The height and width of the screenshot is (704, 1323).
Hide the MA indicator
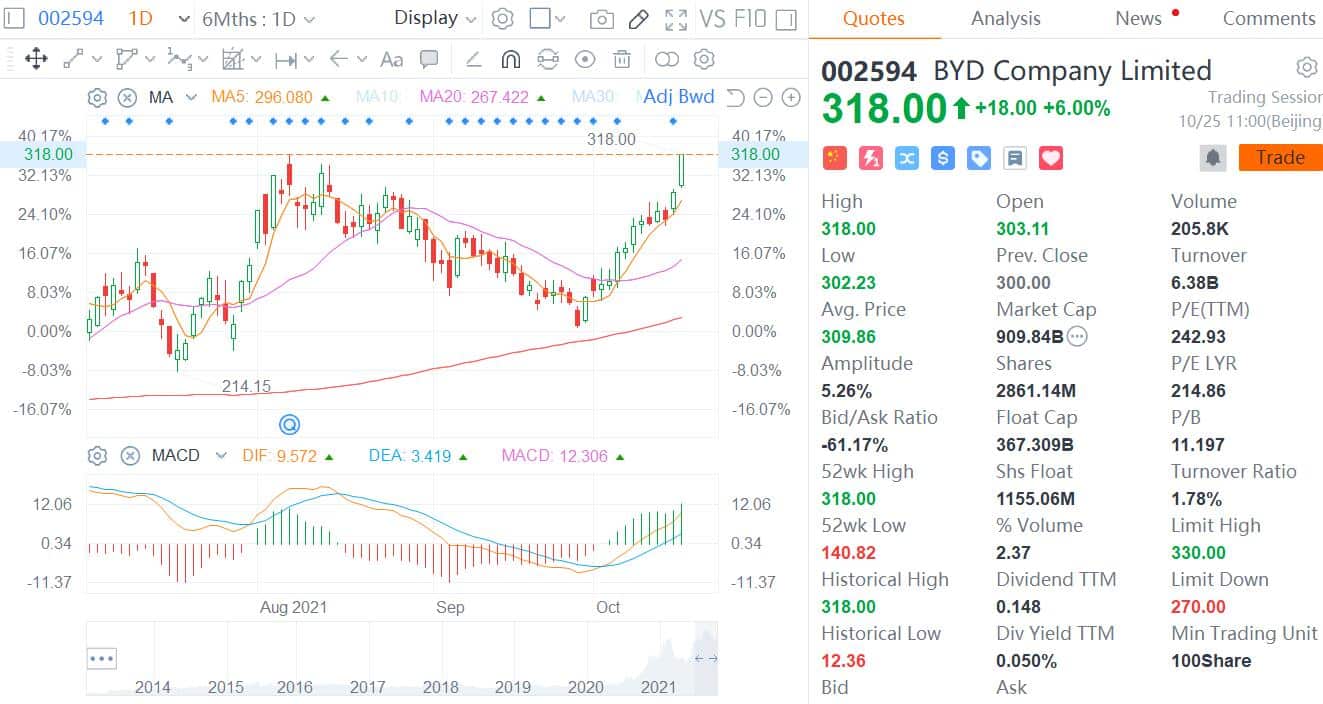click(x=129, y=96)
